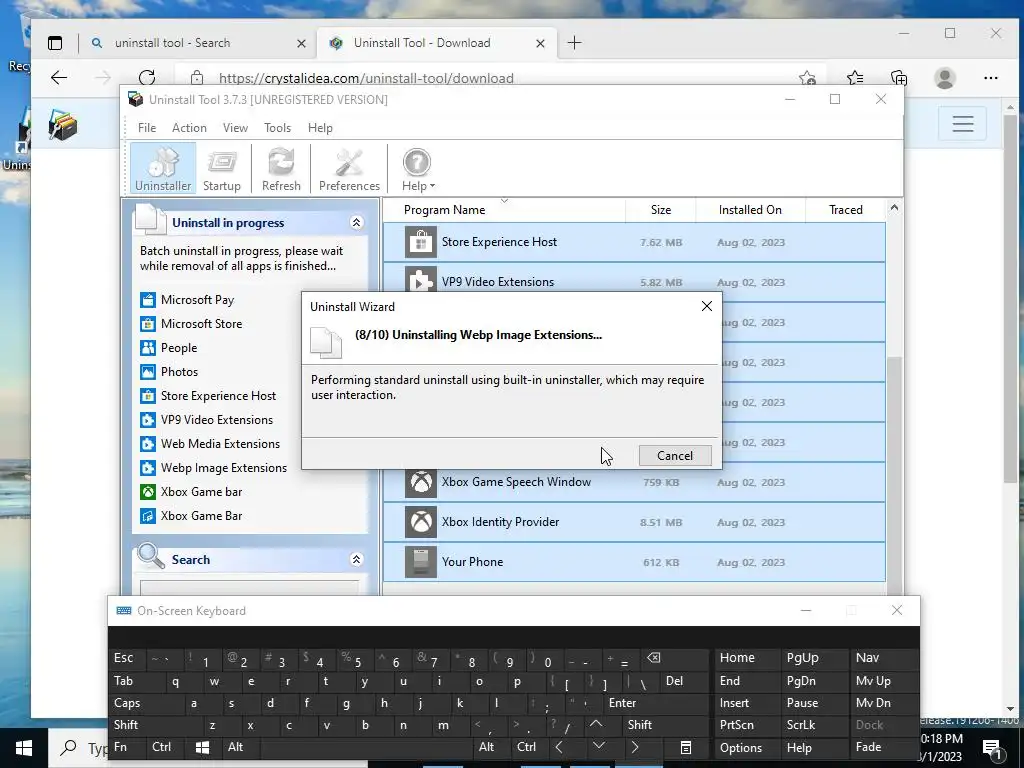The height and width of the screenshot is (768, 1024).
Task: Click Webp Image Extensions icon in sidebar
Action: tap(148, 468)
